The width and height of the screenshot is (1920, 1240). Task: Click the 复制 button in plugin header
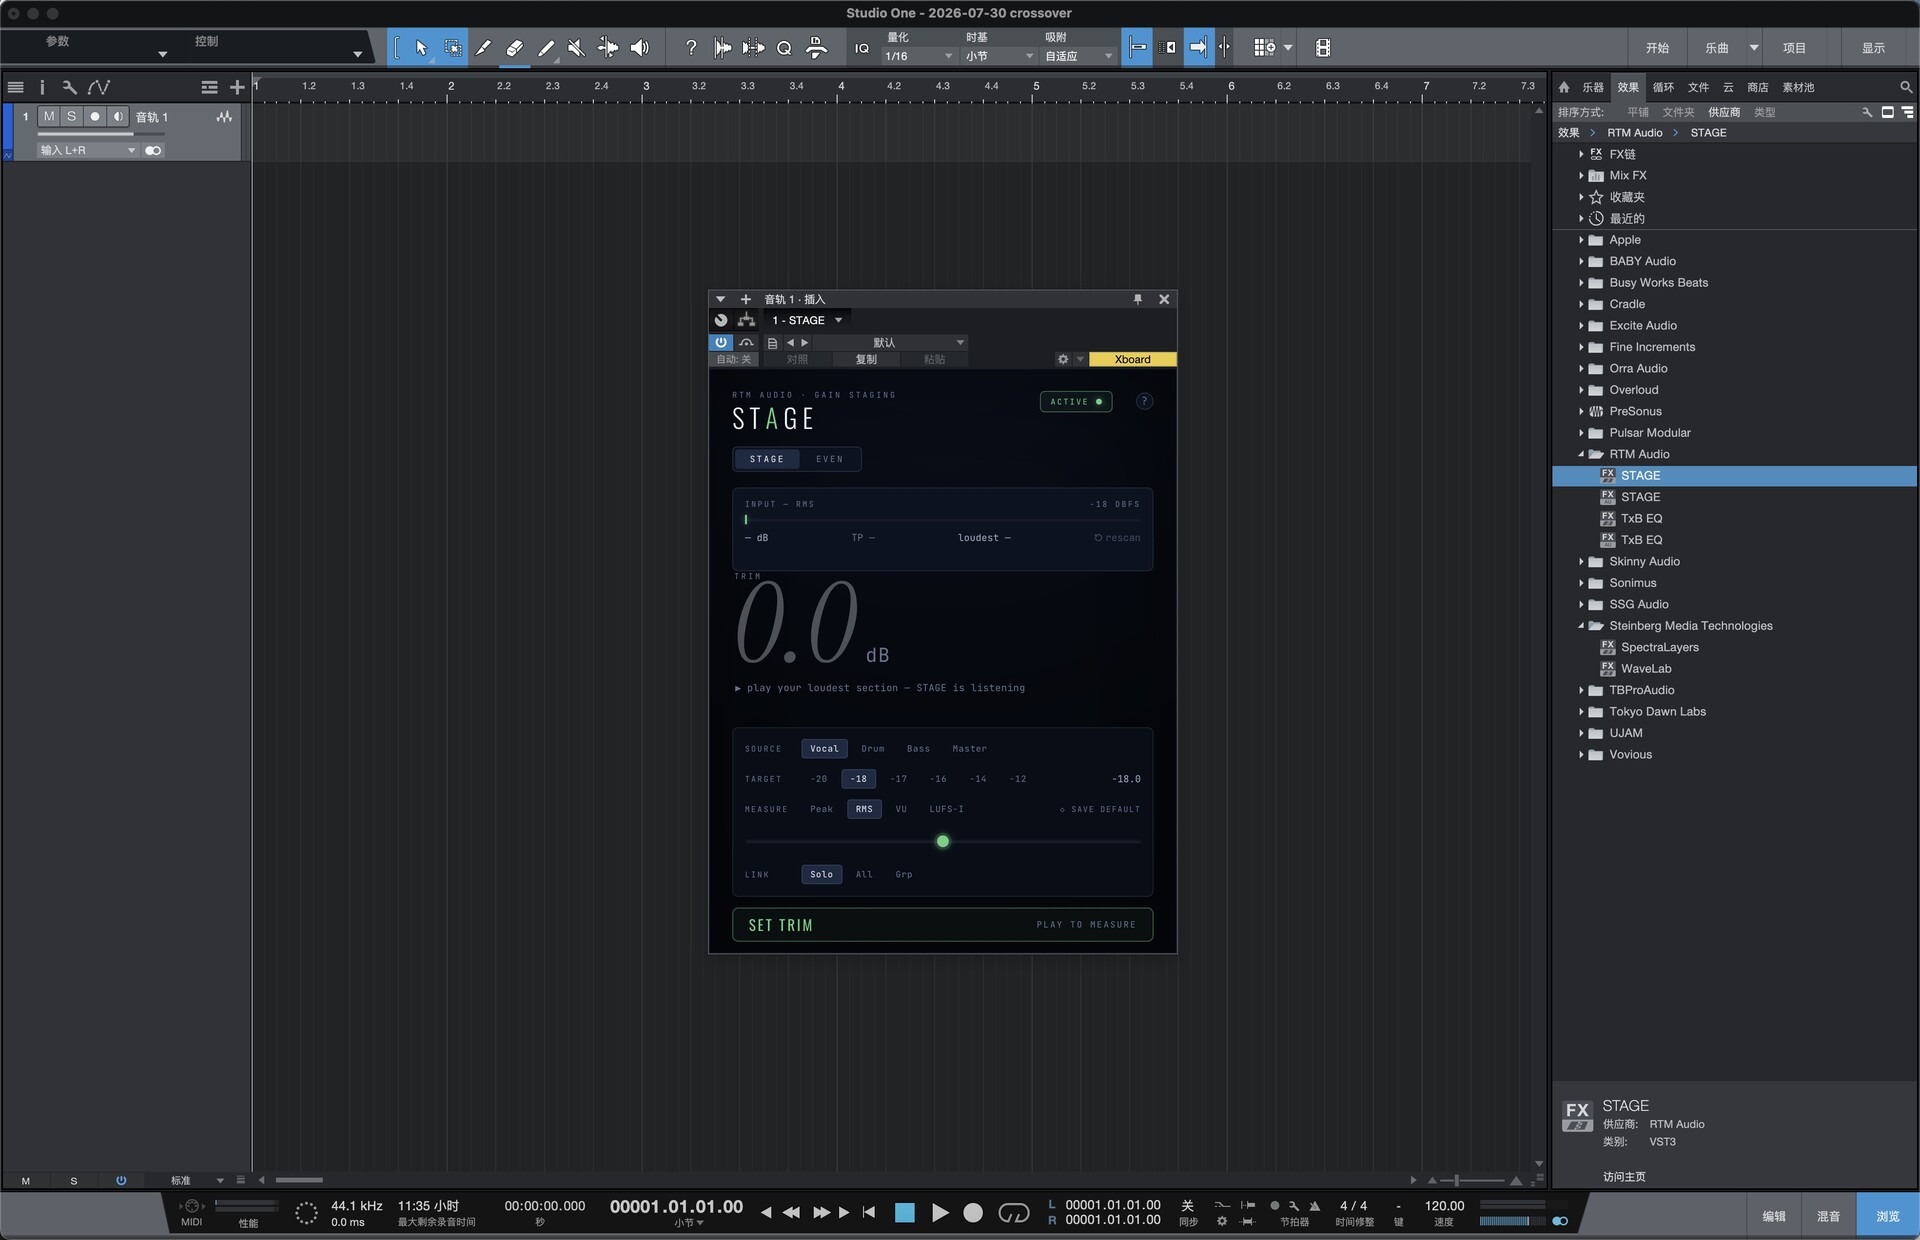pyautogui.click(x=866, y=359)
